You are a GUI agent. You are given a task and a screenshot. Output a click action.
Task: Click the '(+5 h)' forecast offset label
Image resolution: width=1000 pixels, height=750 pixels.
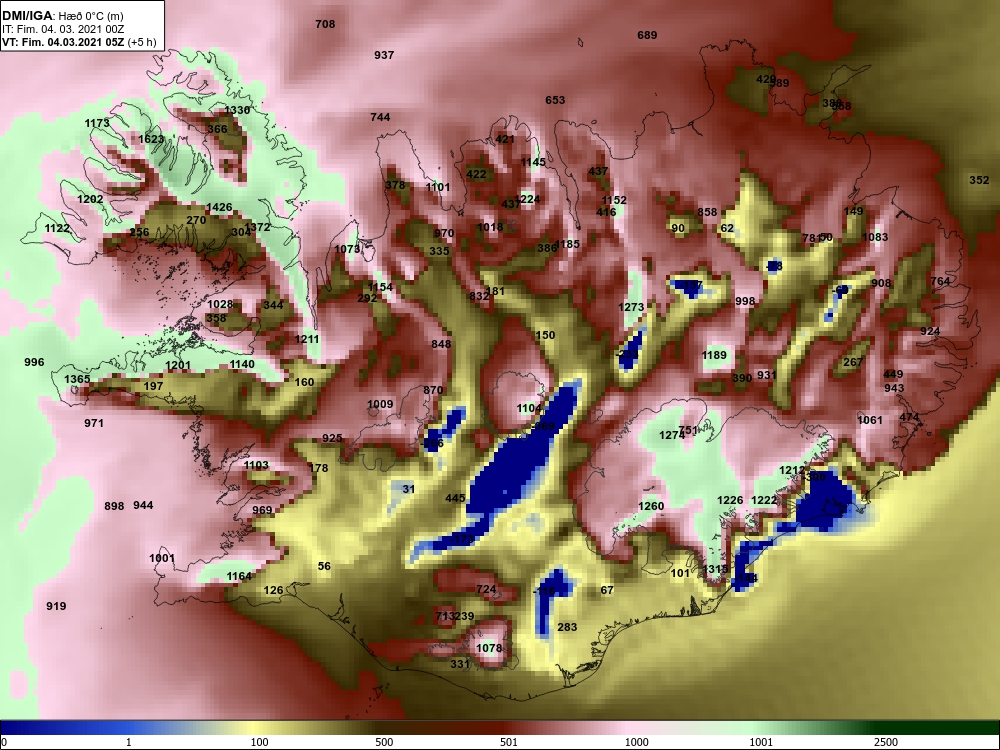(x=142, y=42)
